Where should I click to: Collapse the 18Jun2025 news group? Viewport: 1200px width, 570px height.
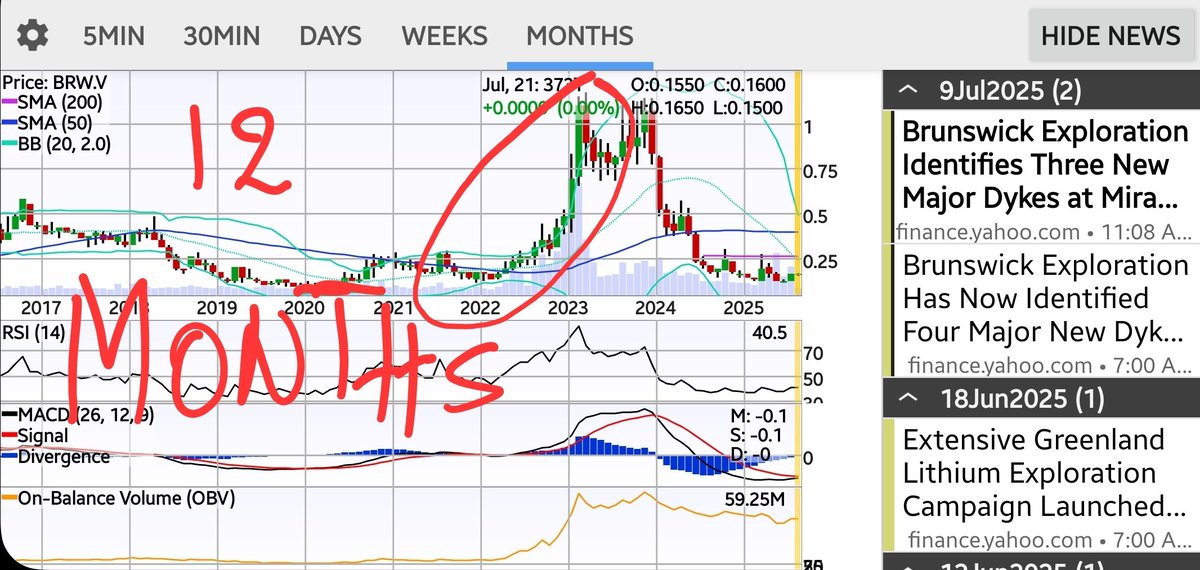(1041, 399)
